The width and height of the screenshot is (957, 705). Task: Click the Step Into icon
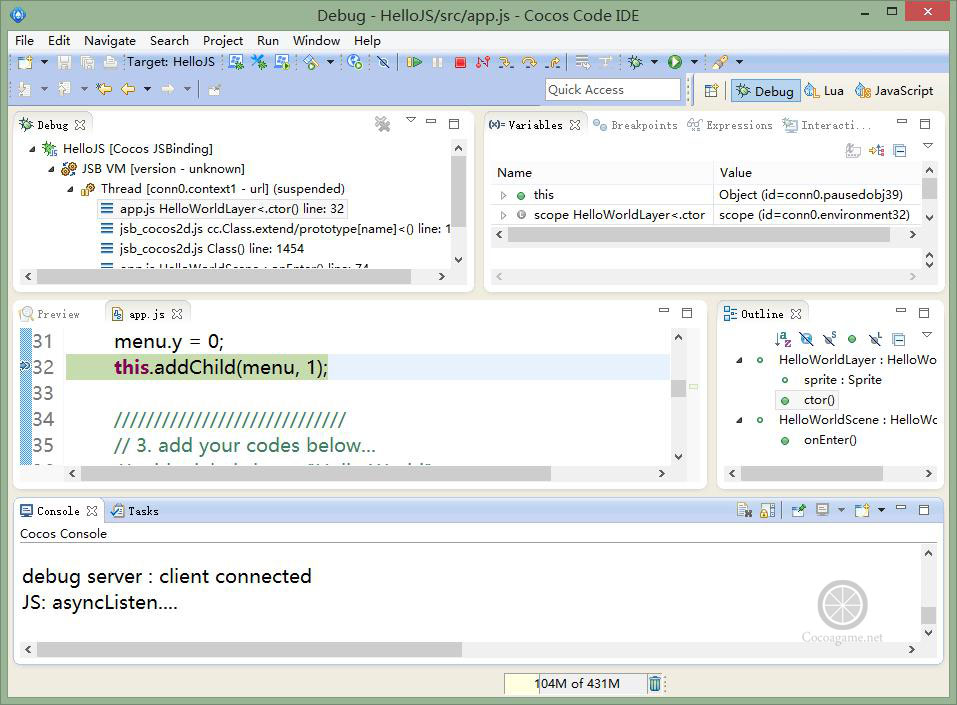[x=505, y=62]
